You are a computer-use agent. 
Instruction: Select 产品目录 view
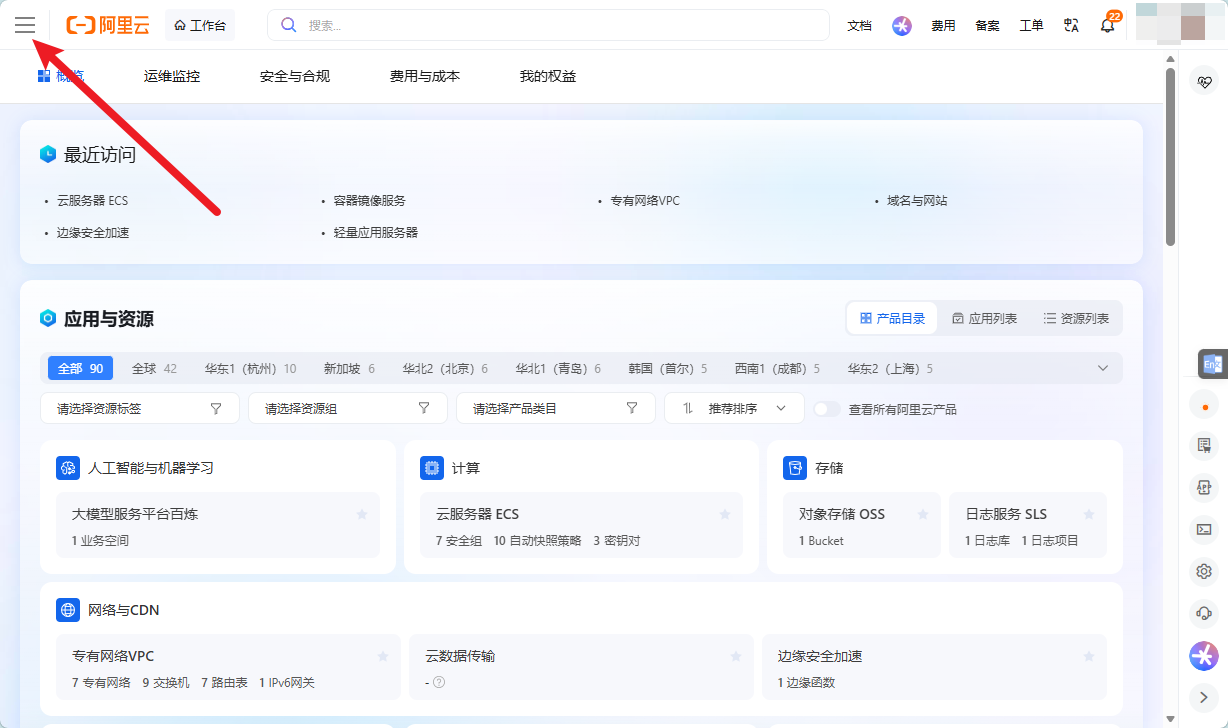[892, 319]
